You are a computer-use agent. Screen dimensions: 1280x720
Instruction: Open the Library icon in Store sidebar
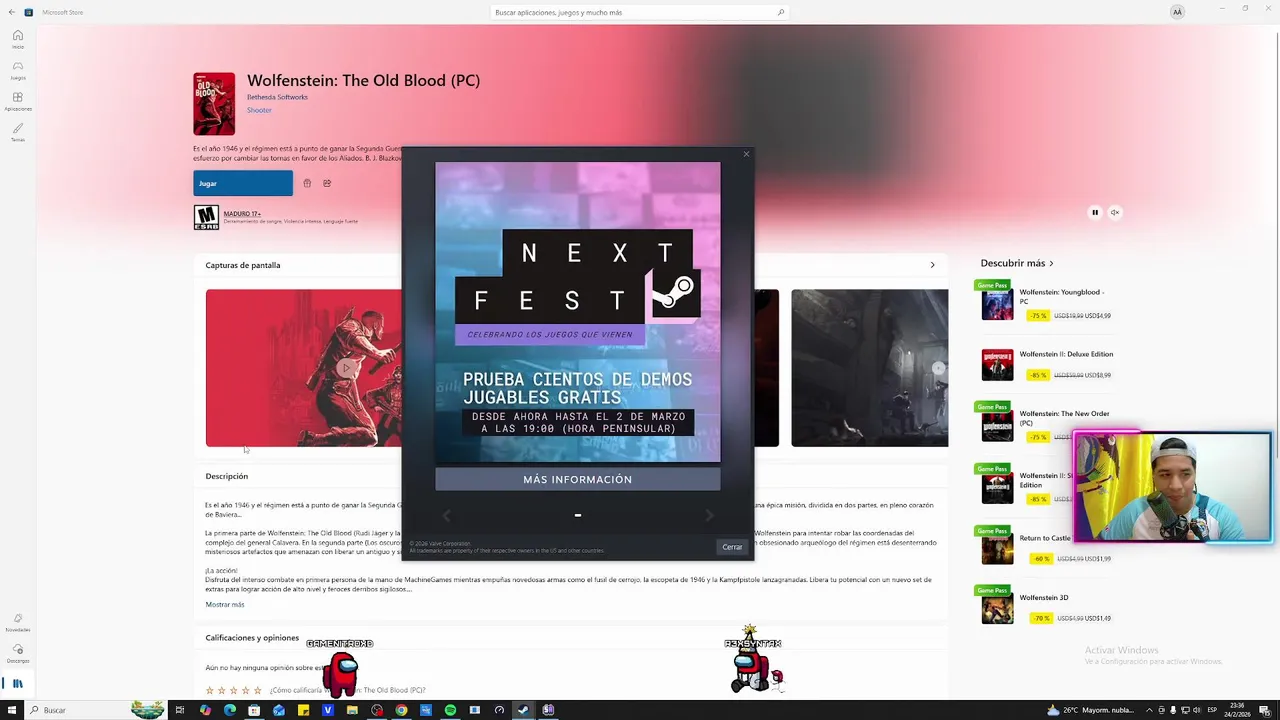click(x=18, y=684)
